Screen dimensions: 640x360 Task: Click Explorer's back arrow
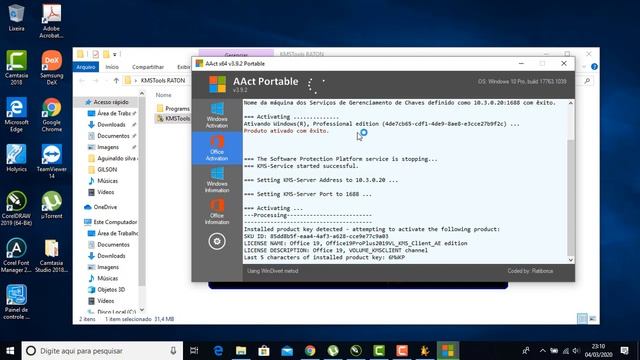[x=82, y=81]
